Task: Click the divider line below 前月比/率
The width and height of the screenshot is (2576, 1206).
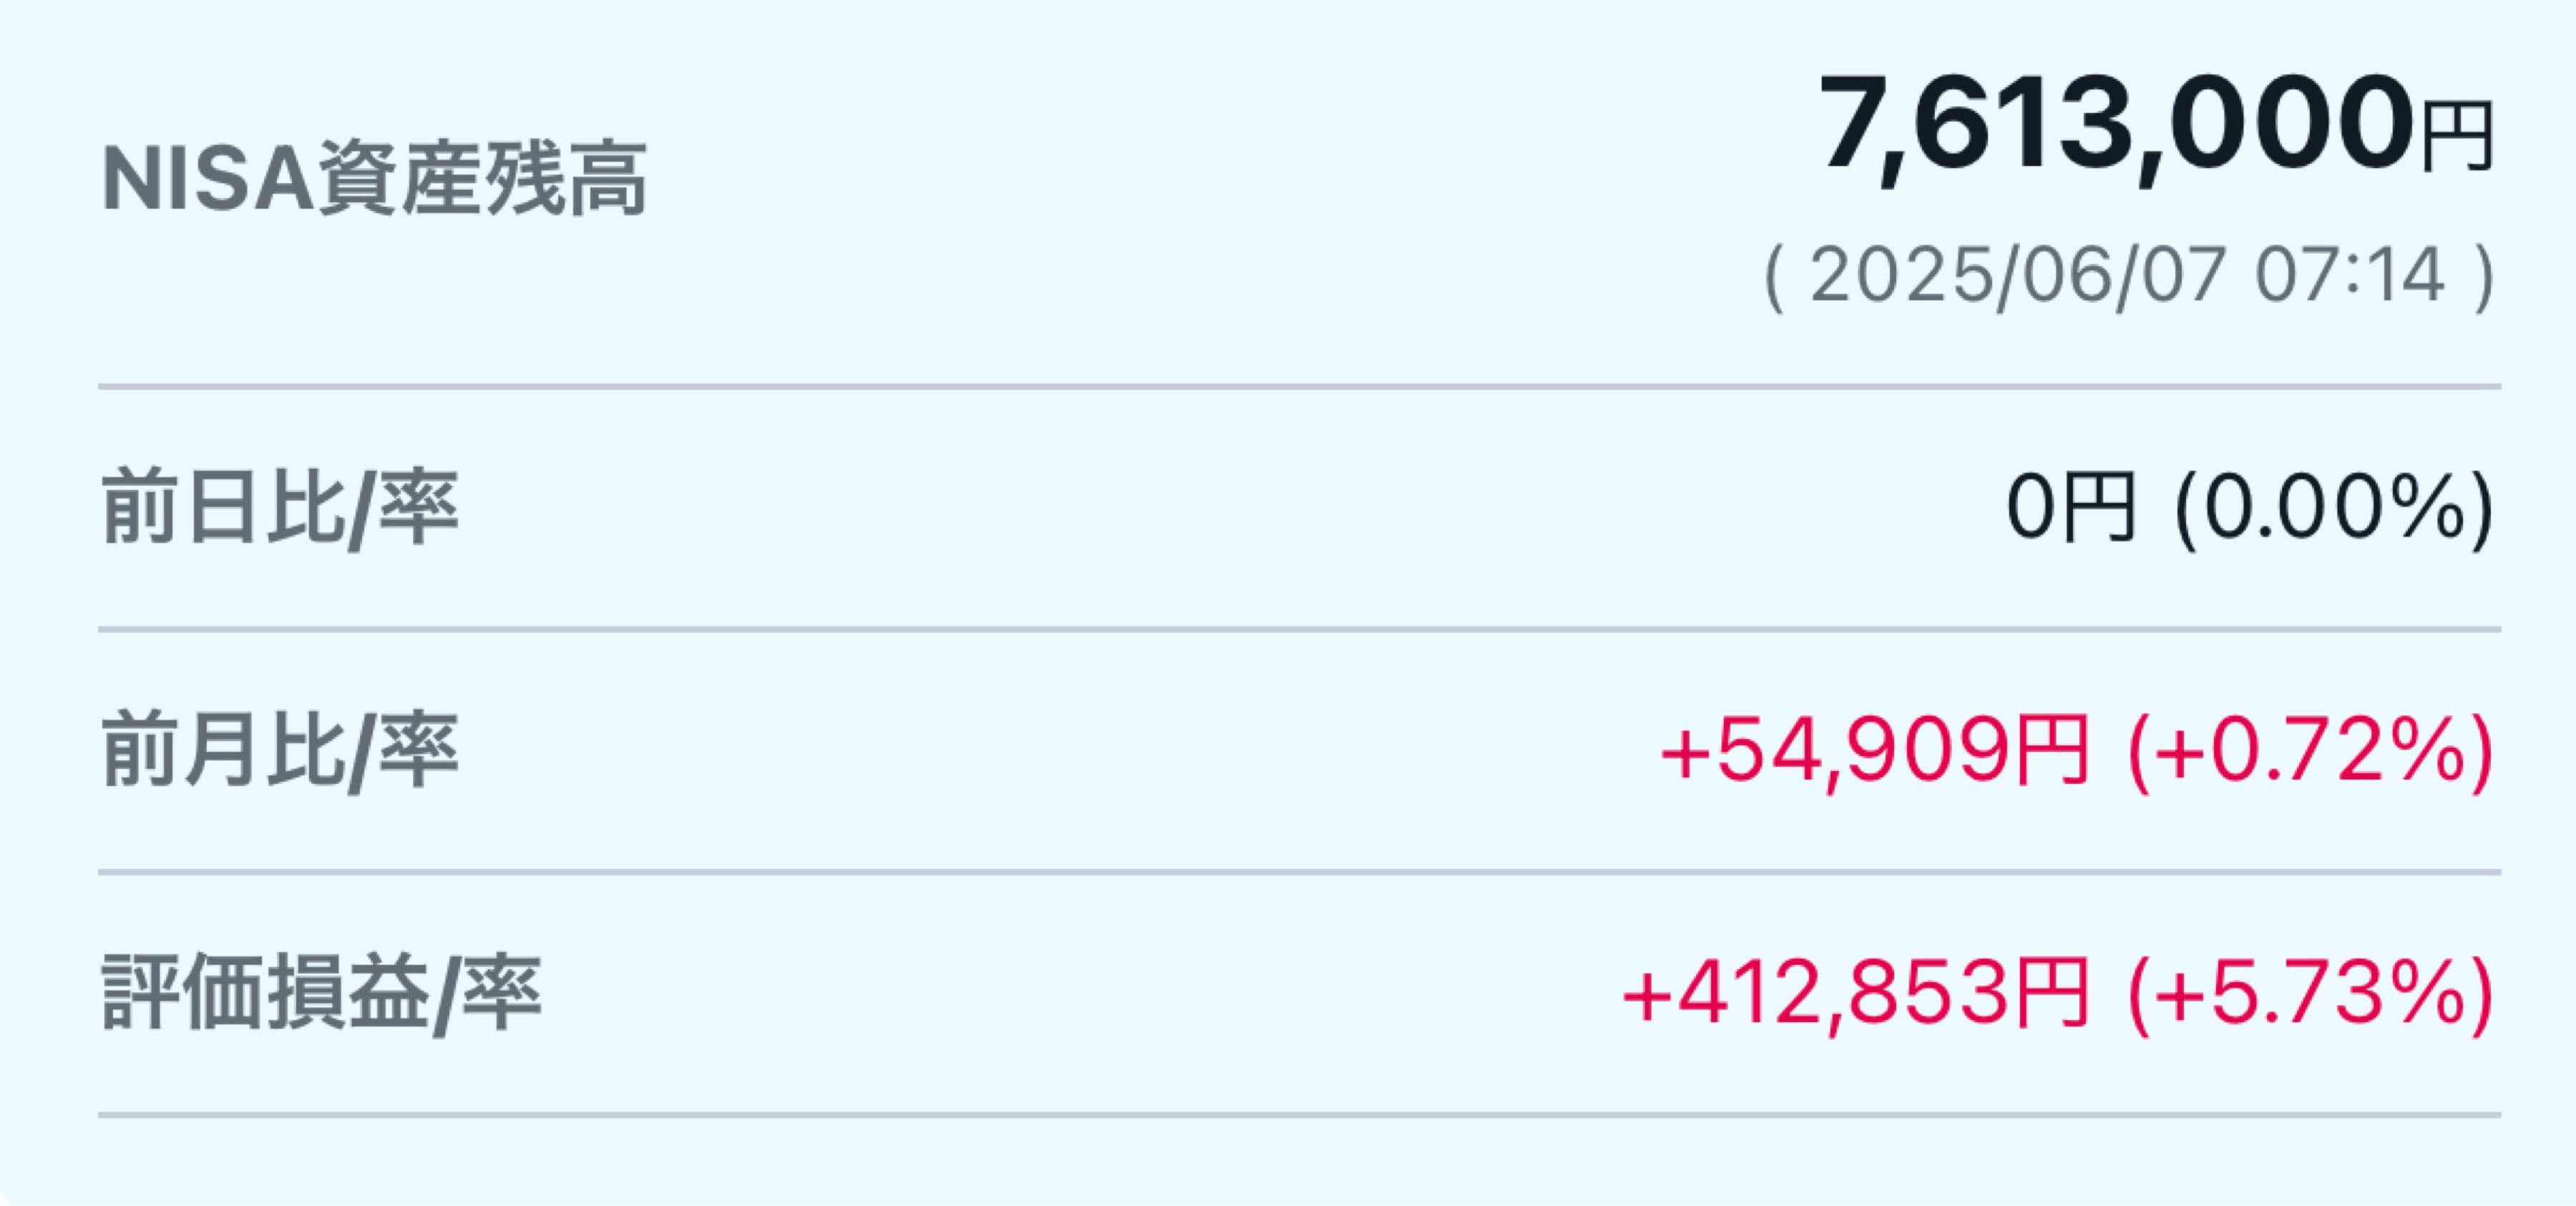Action: (1300, 872)
